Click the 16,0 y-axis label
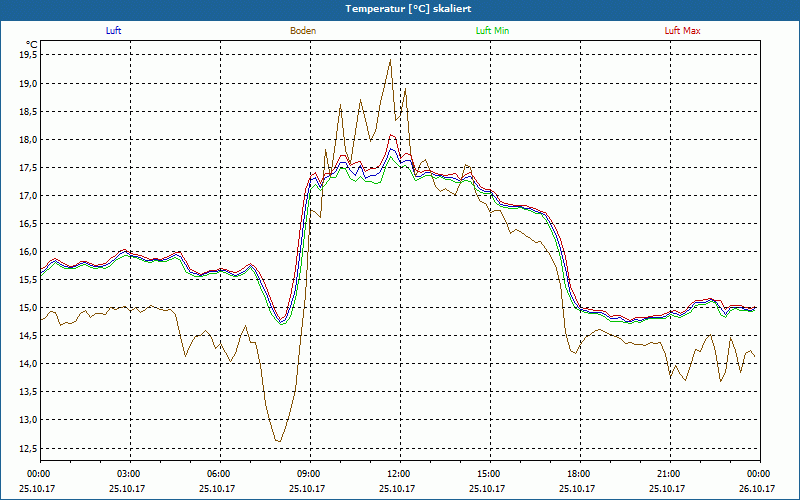This screenshot has width=800, height=500. pos(28,252)
